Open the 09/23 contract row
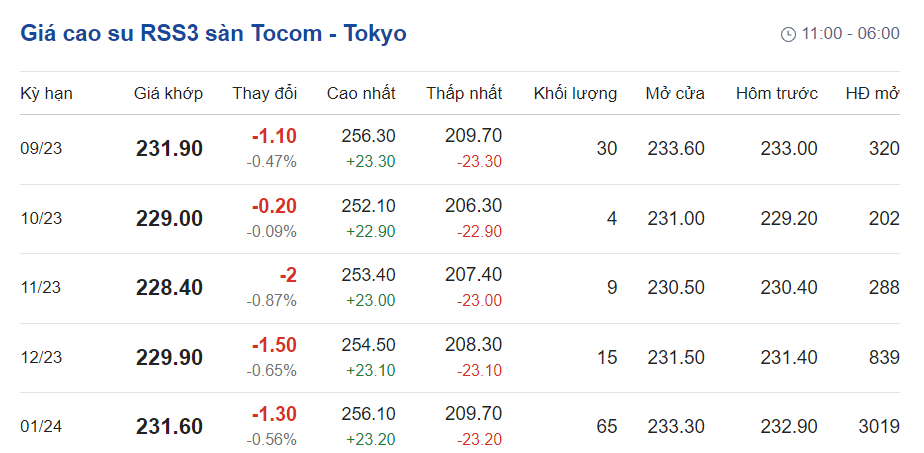Image resolution: width=924 pixels, height=453 pixels. click(41, 149)
